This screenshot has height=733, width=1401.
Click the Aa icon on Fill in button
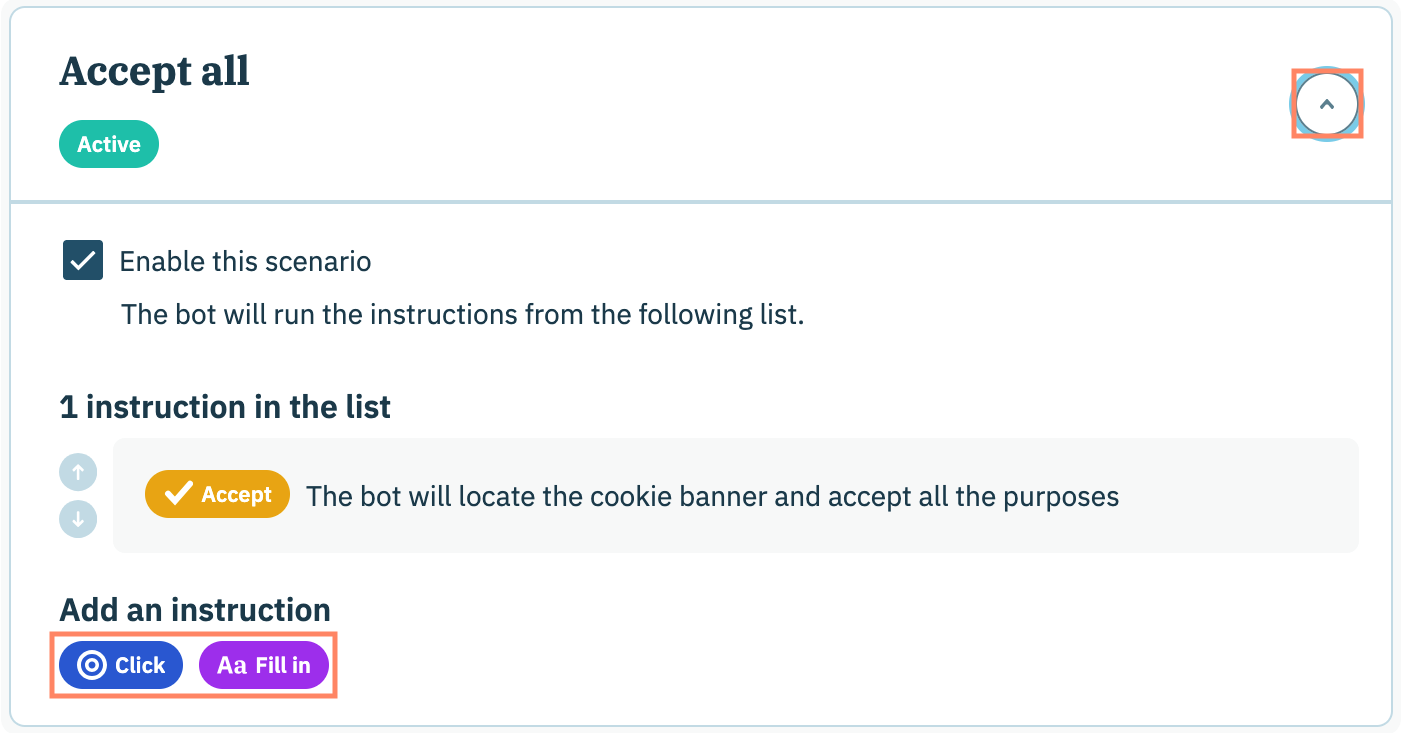click(x=232, y=666)
